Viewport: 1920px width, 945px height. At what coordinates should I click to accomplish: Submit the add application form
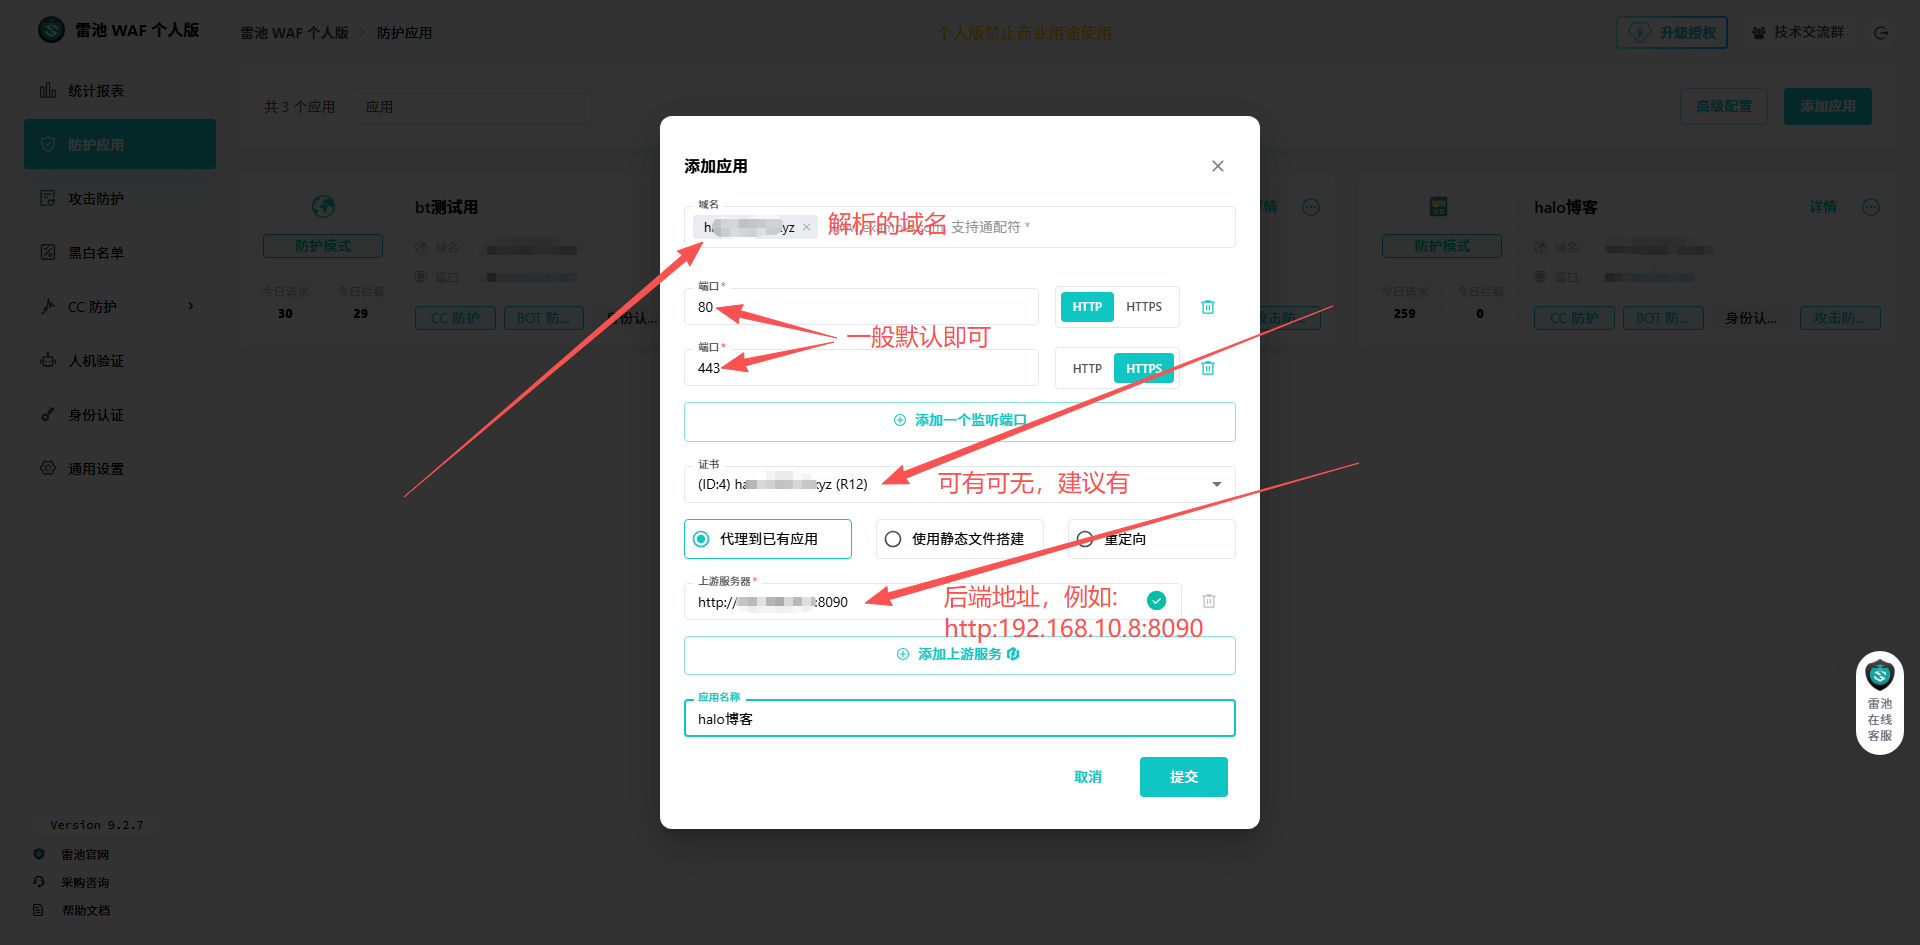[x=1183, y=777]
